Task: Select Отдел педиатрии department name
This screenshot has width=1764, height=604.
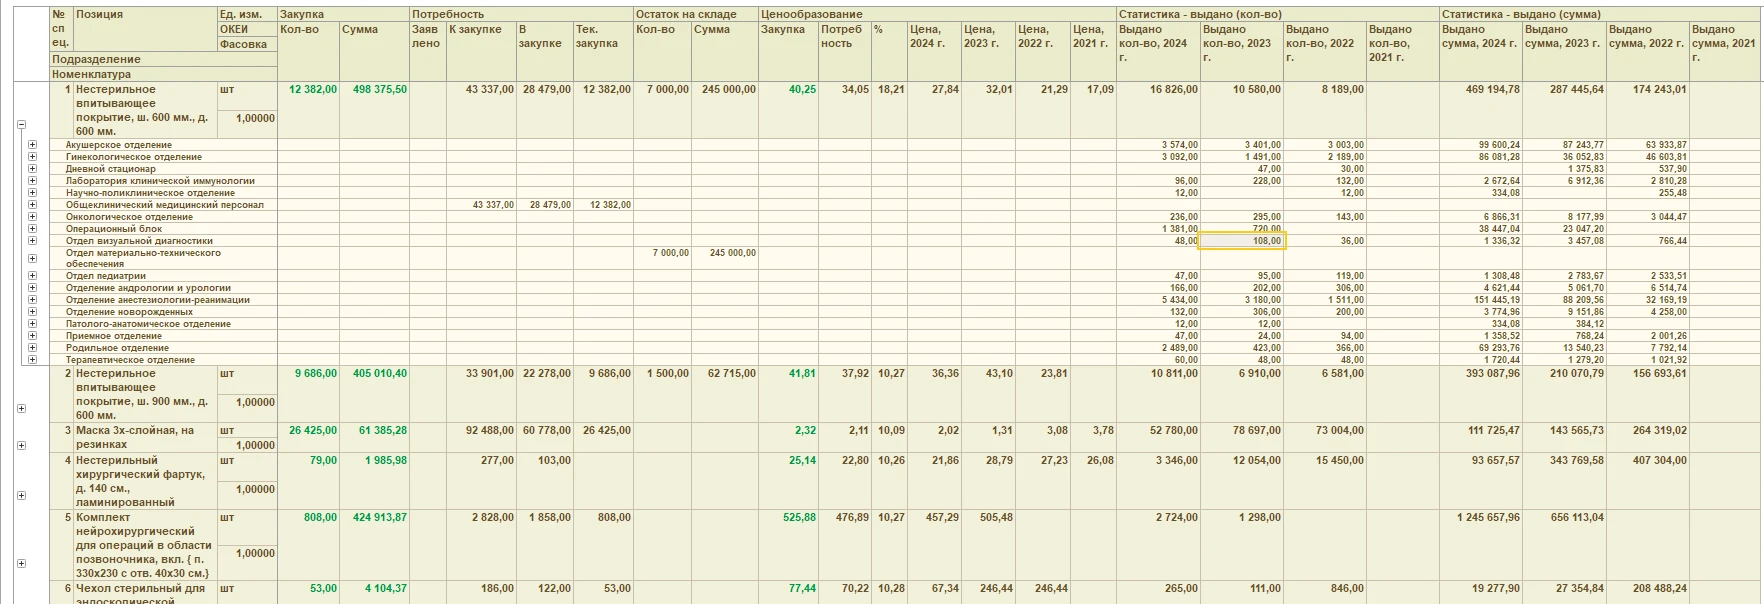Action: pos(106,276)
